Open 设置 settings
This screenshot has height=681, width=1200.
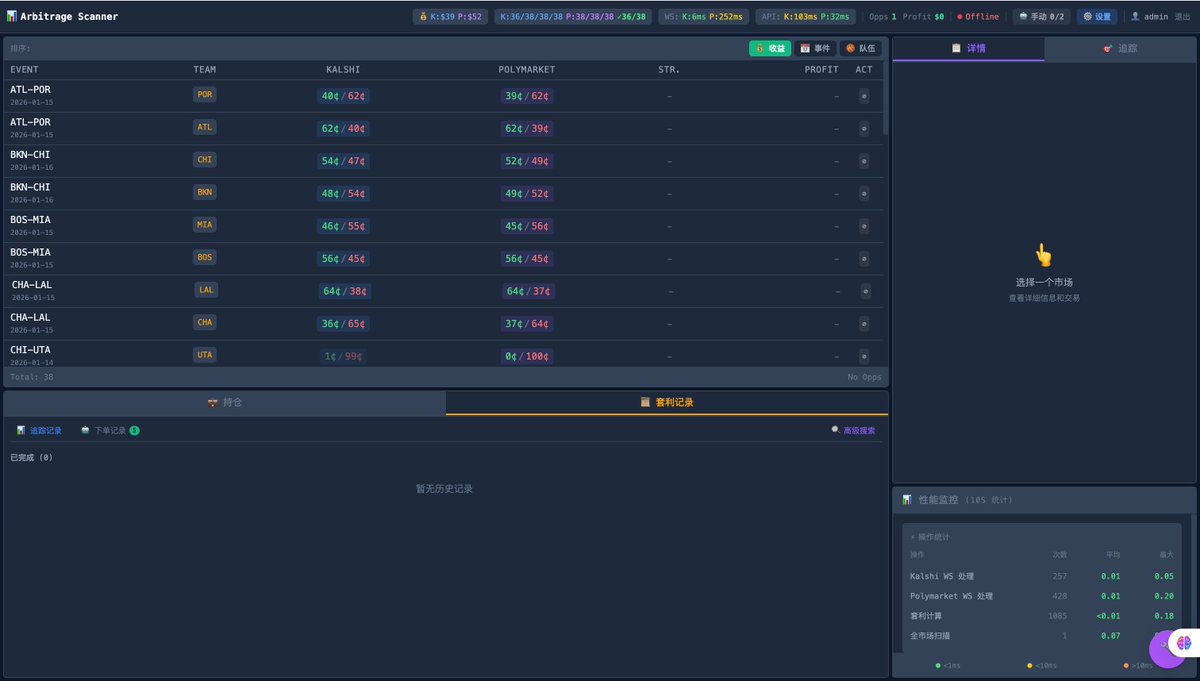(x=1097, y=16)
